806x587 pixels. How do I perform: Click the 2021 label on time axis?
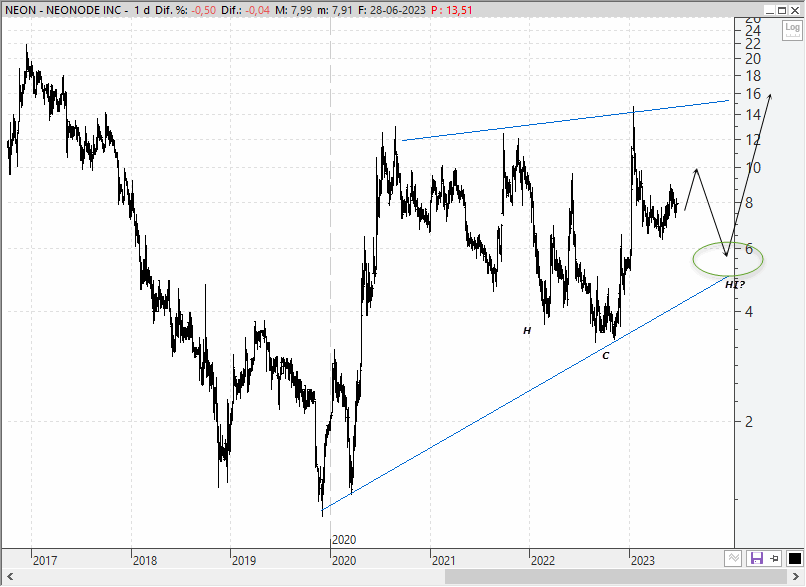[x=444, y=560]
